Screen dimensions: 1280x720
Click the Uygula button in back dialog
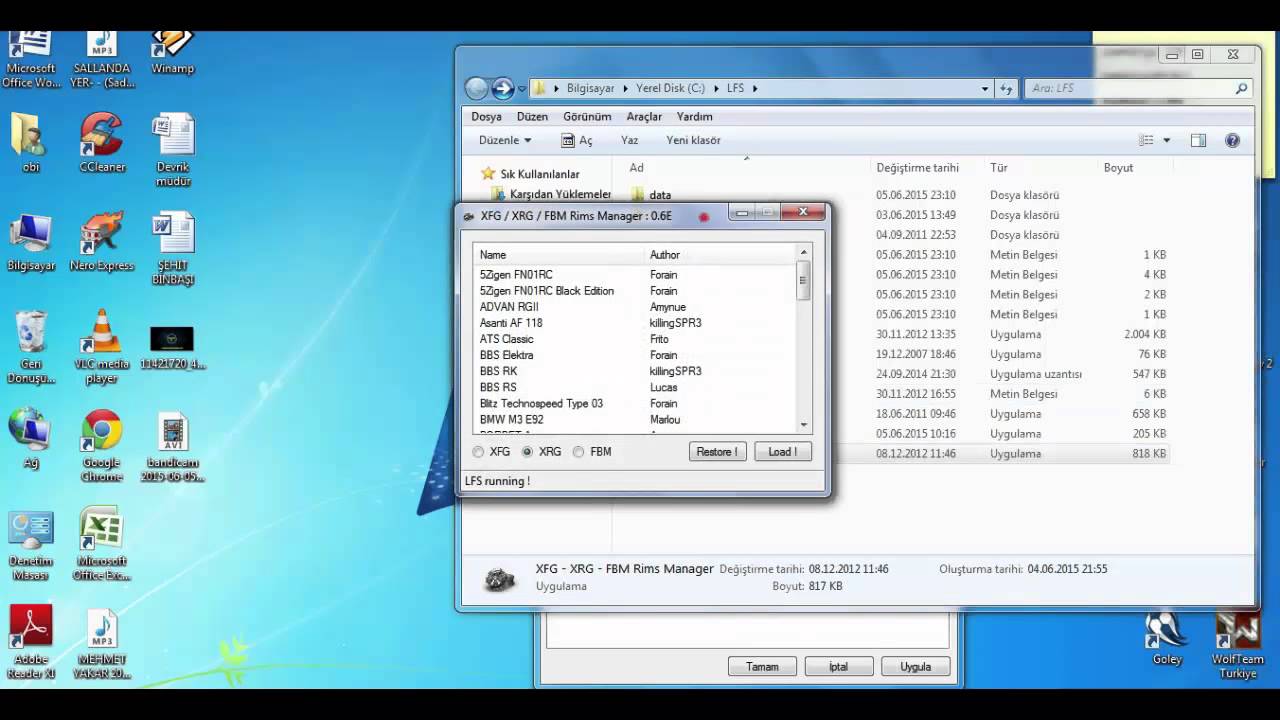tap(915, 667)
